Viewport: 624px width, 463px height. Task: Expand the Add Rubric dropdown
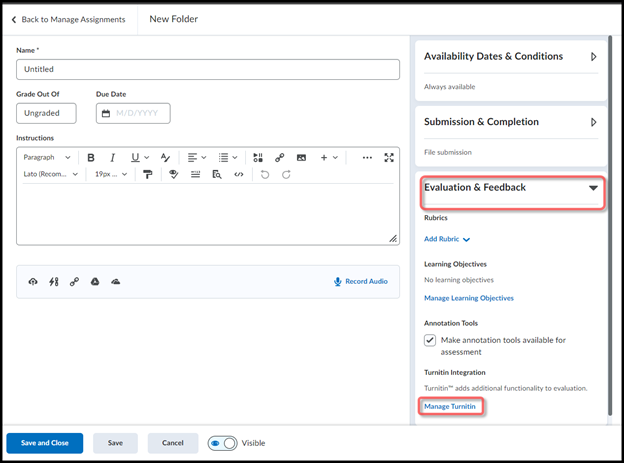coord(447,239)
